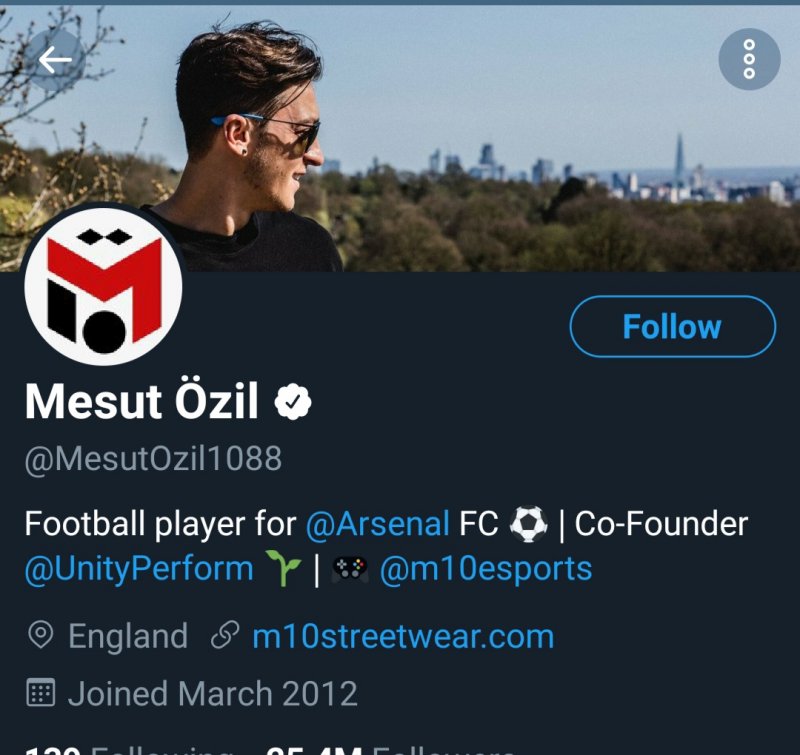This screenshot has height=755, width=800.
Task: Open the M logo profile avatar
Action: tap(103, 286)
